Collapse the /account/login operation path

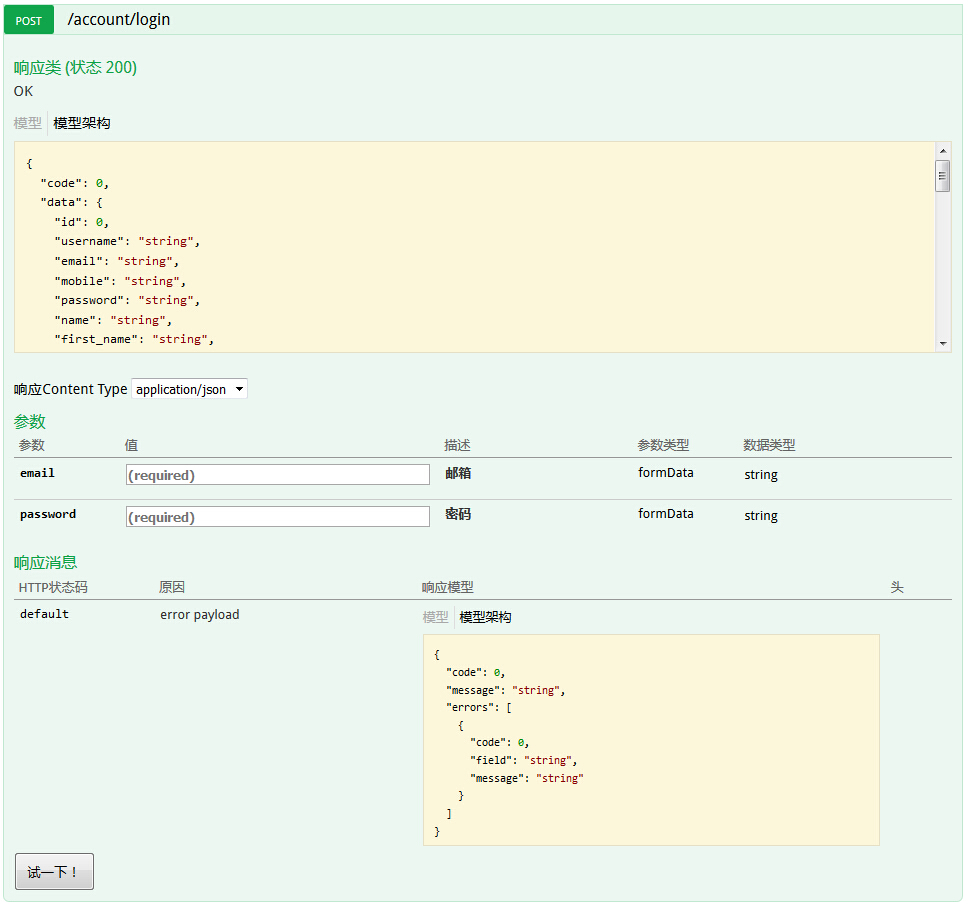pyautogui.click(x=118, y=20)
